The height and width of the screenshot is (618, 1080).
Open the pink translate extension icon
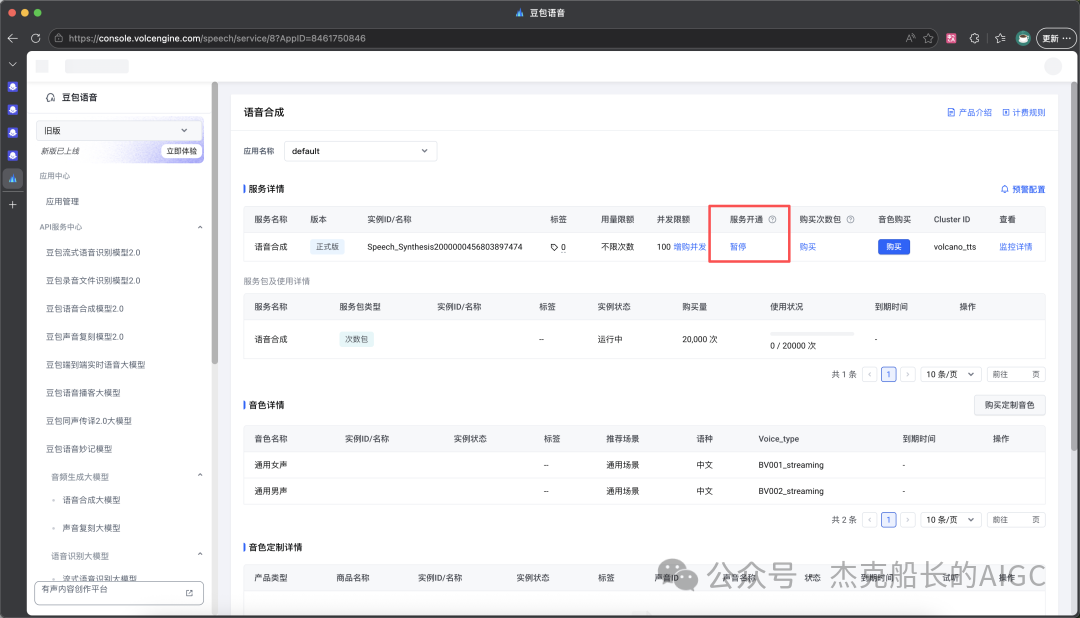pos(951,39)
